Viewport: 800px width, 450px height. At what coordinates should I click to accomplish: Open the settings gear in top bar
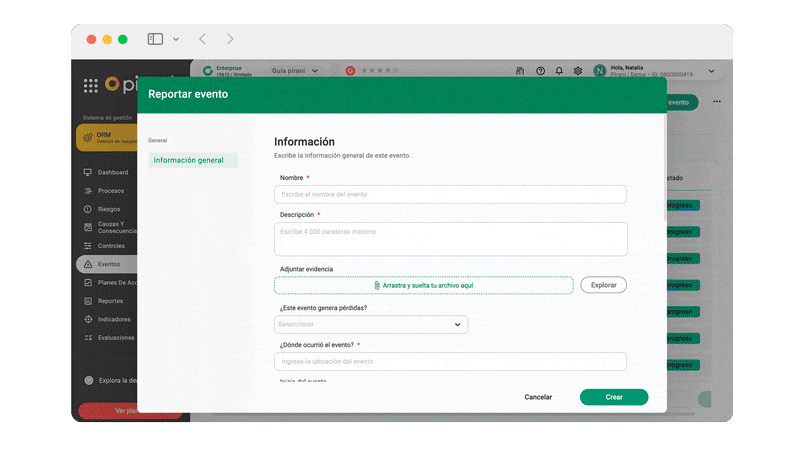click(x=577, y=71)
